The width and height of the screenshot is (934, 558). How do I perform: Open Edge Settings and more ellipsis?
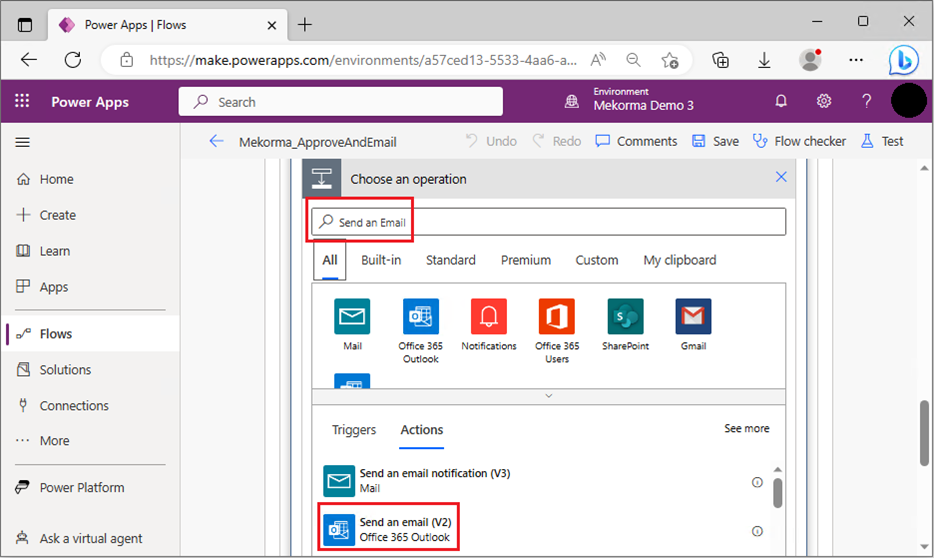click(x=856, y=60)
